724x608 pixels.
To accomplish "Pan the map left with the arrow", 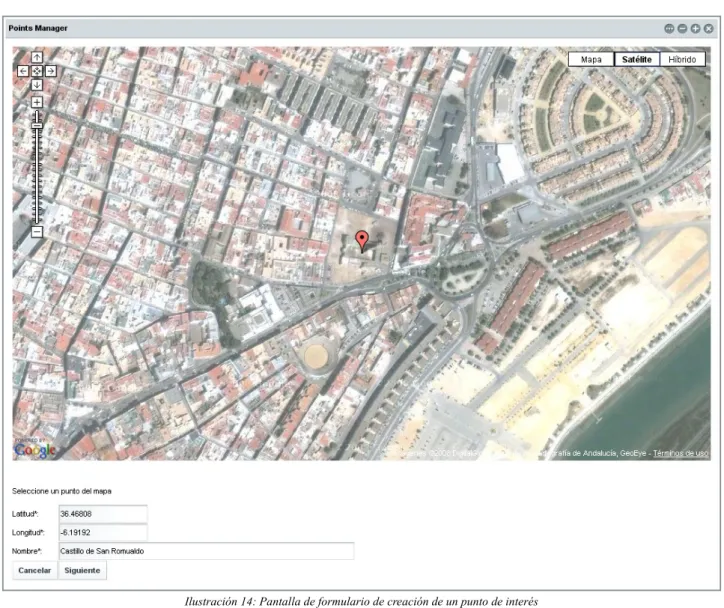I will (x=23, y=71).
